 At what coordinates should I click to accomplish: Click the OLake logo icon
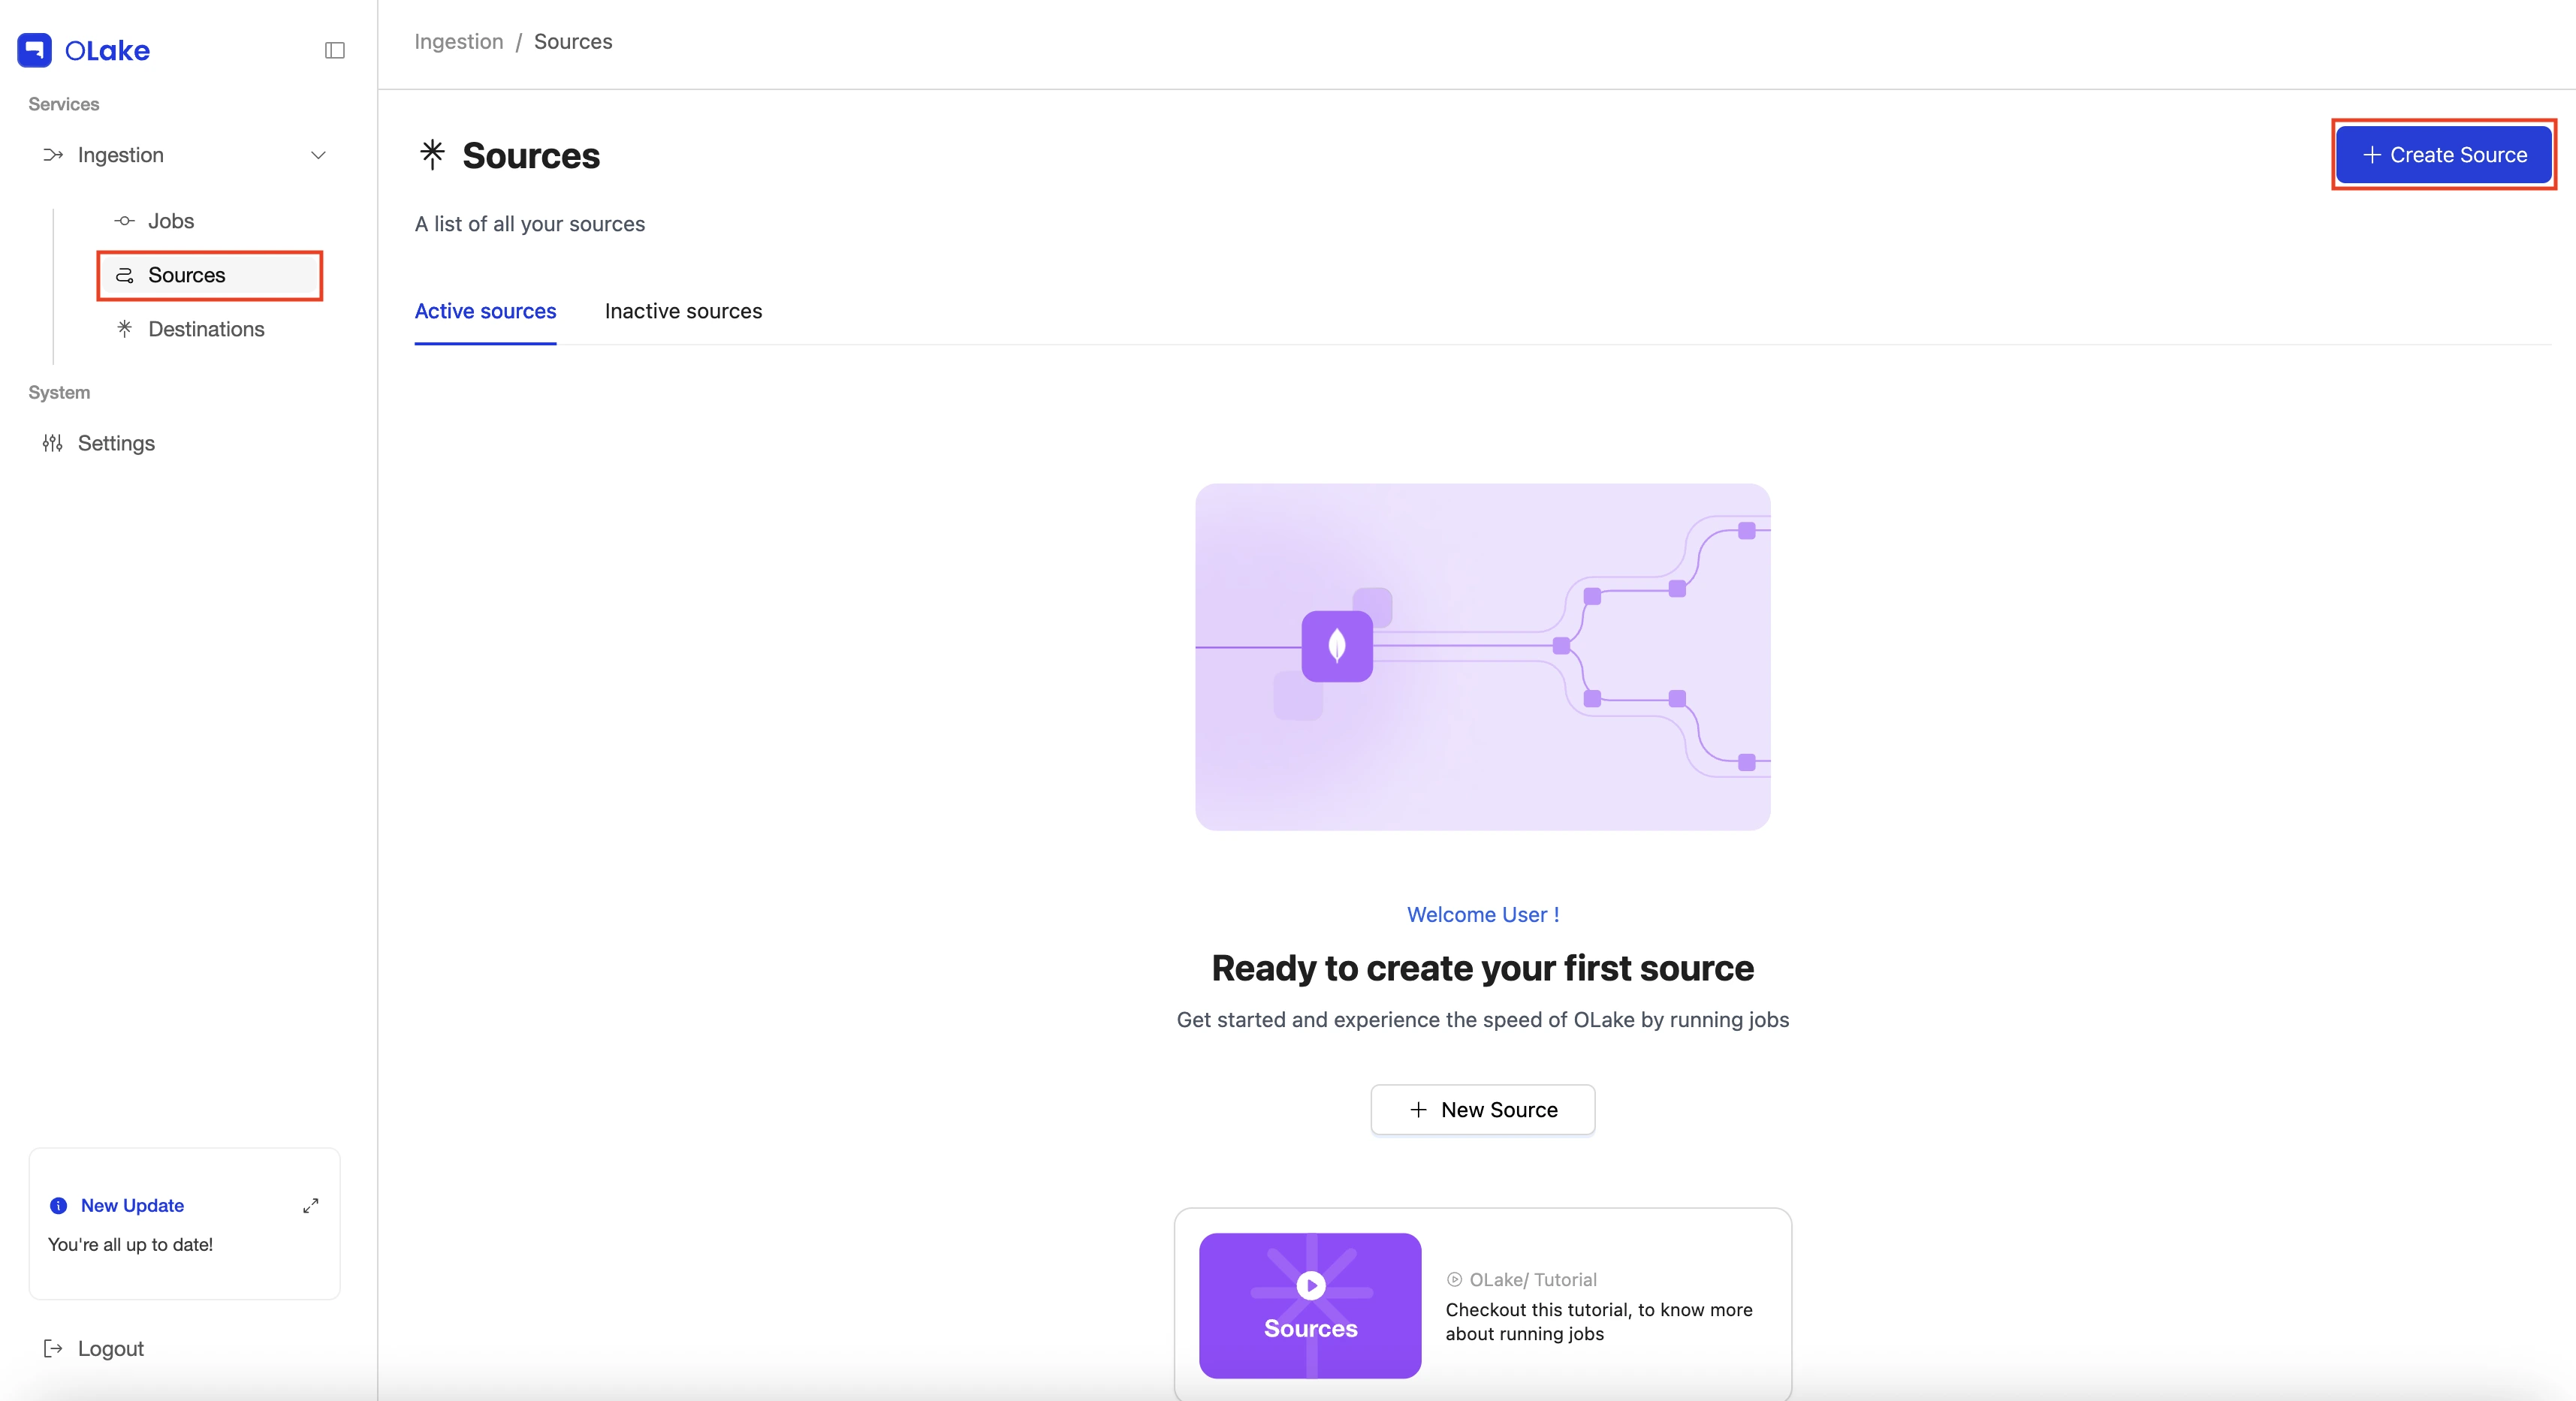coord(34,50)
